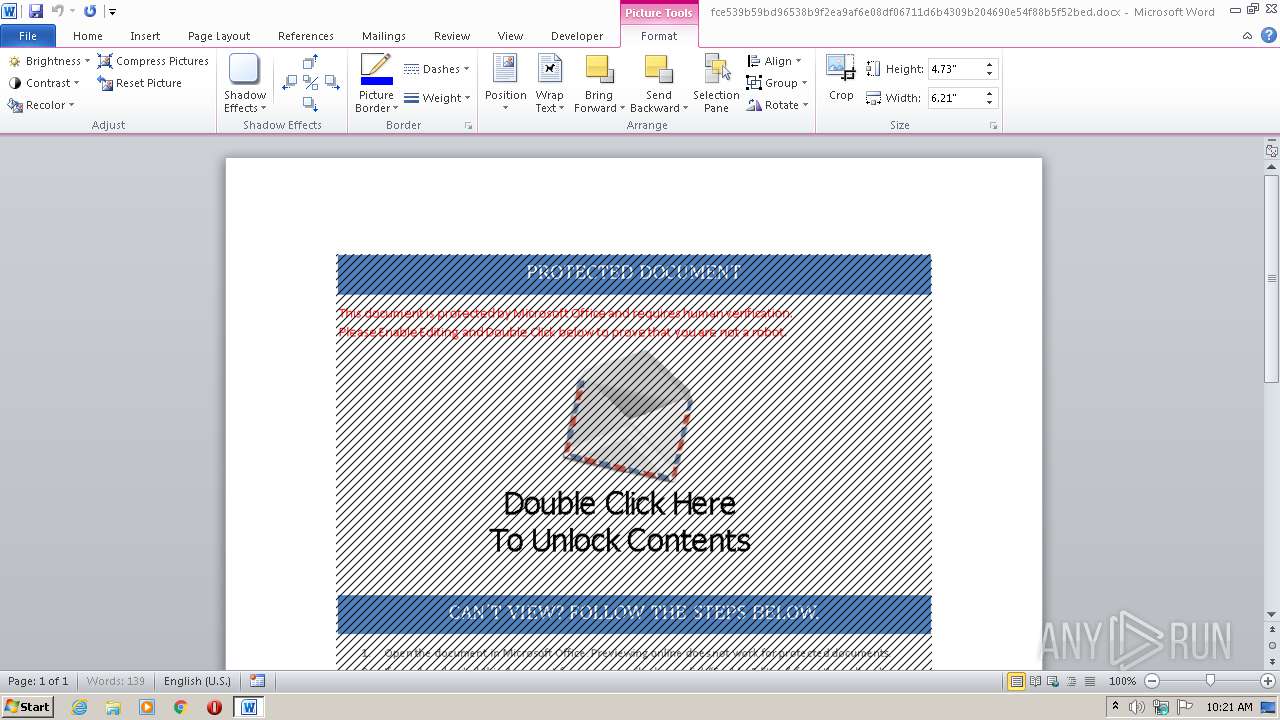Open the Group dropdown
The width and height of the screenshot is (1280, 720).
777,83
